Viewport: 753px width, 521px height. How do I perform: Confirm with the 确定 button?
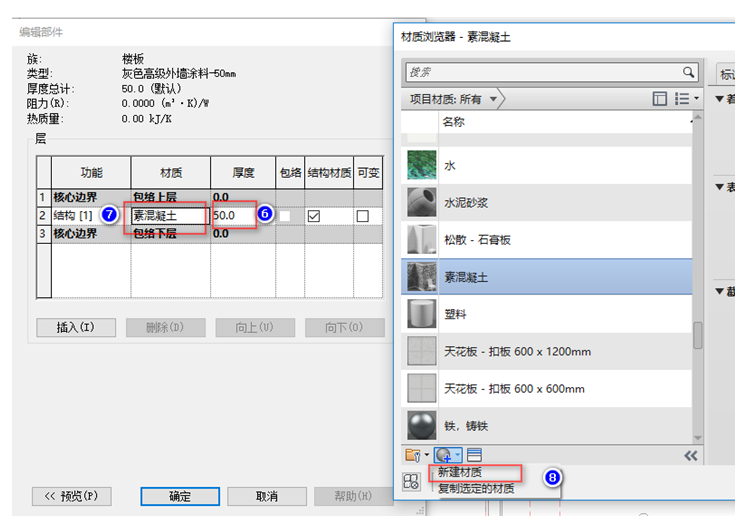[180, 496]
